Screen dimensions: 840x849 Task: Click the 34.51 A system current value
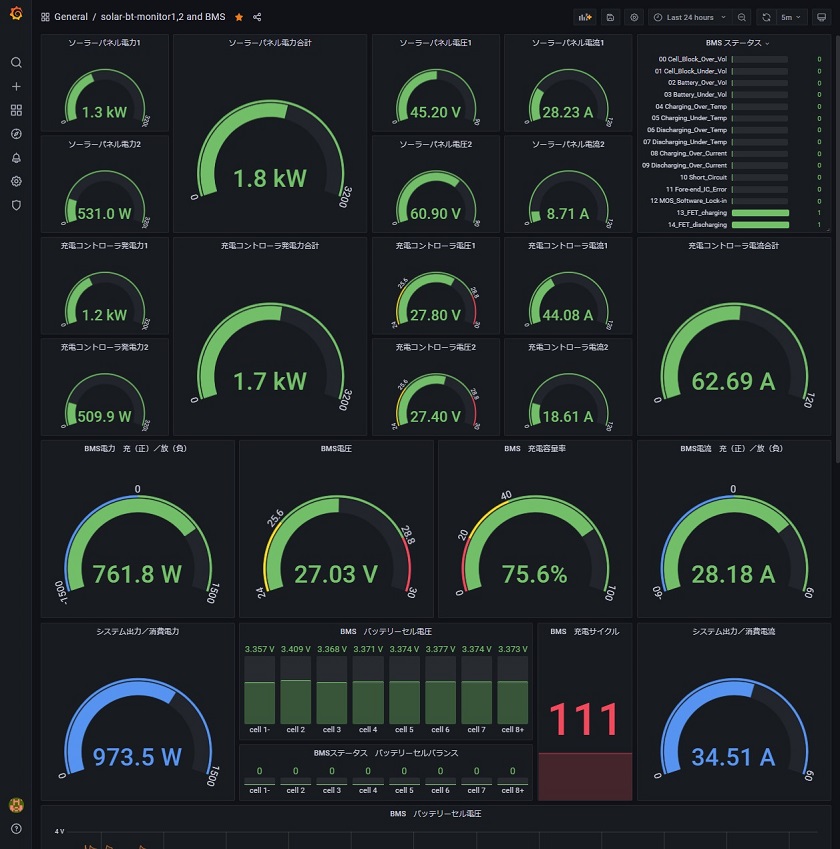click(733, 757)
